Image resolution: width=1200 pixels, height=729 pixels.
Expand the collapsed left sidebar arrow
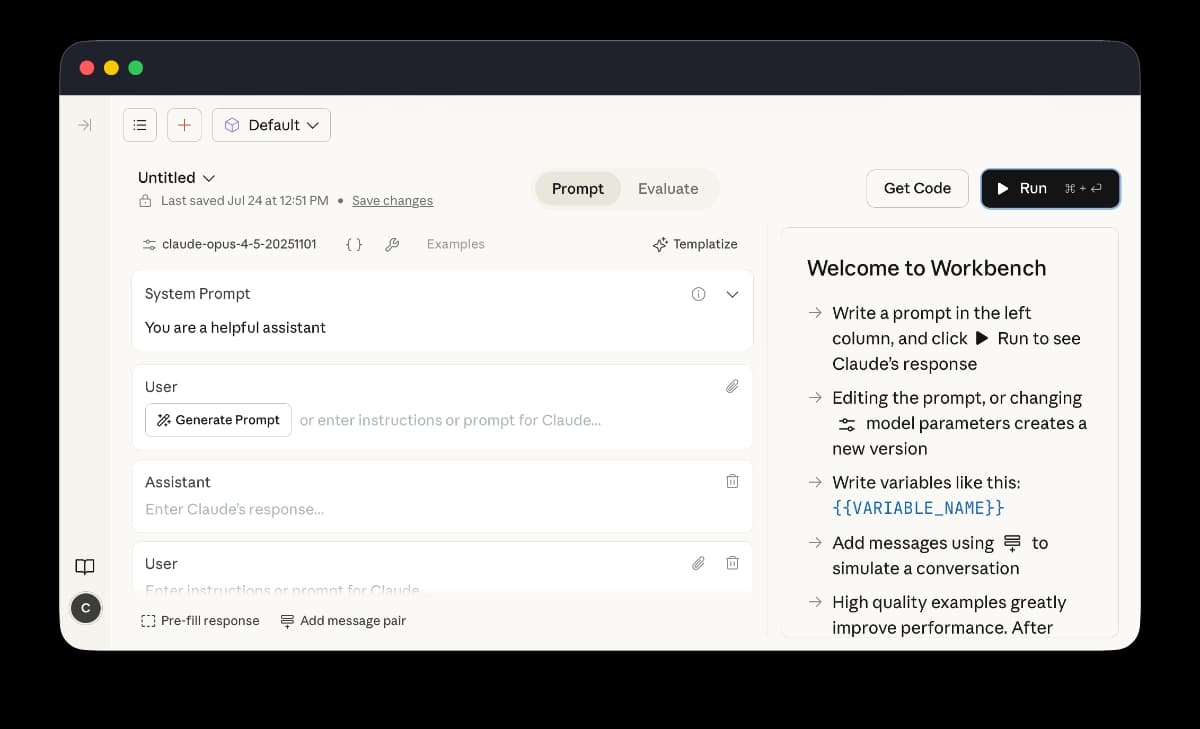(85, 125)
